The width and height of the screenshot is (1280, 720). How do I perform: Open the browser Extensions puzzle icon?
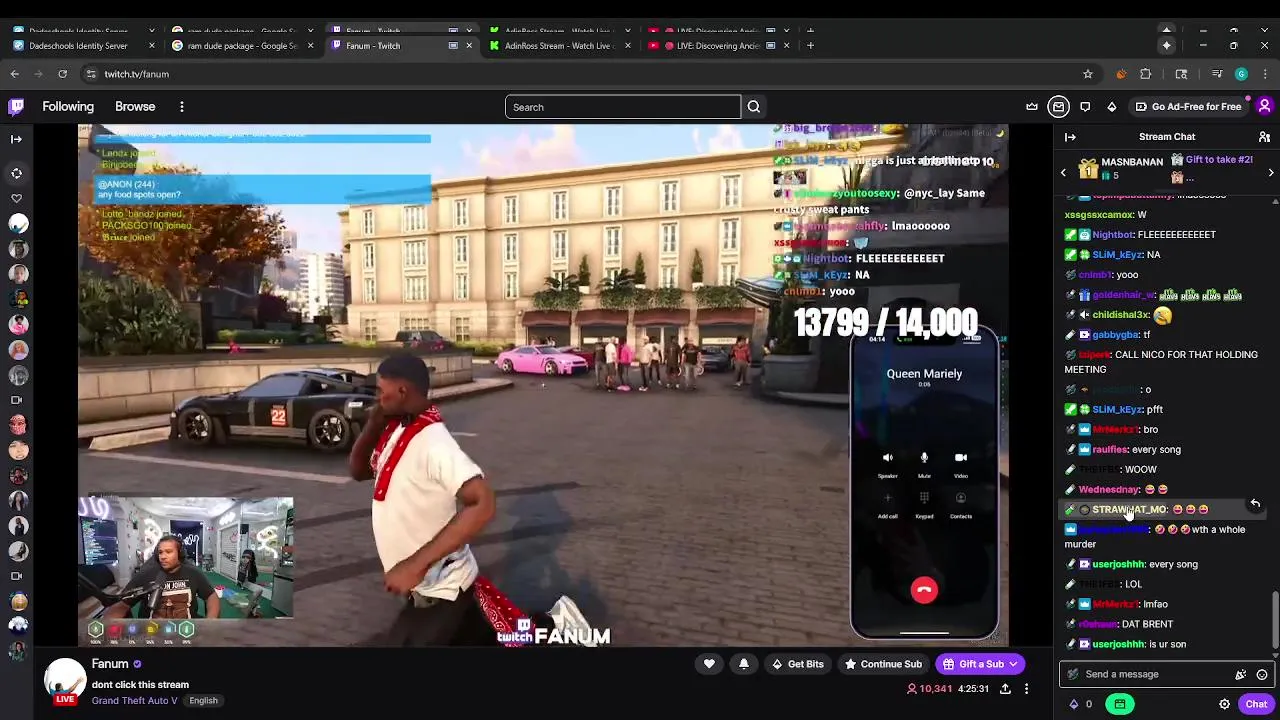tap(1146, 74)
